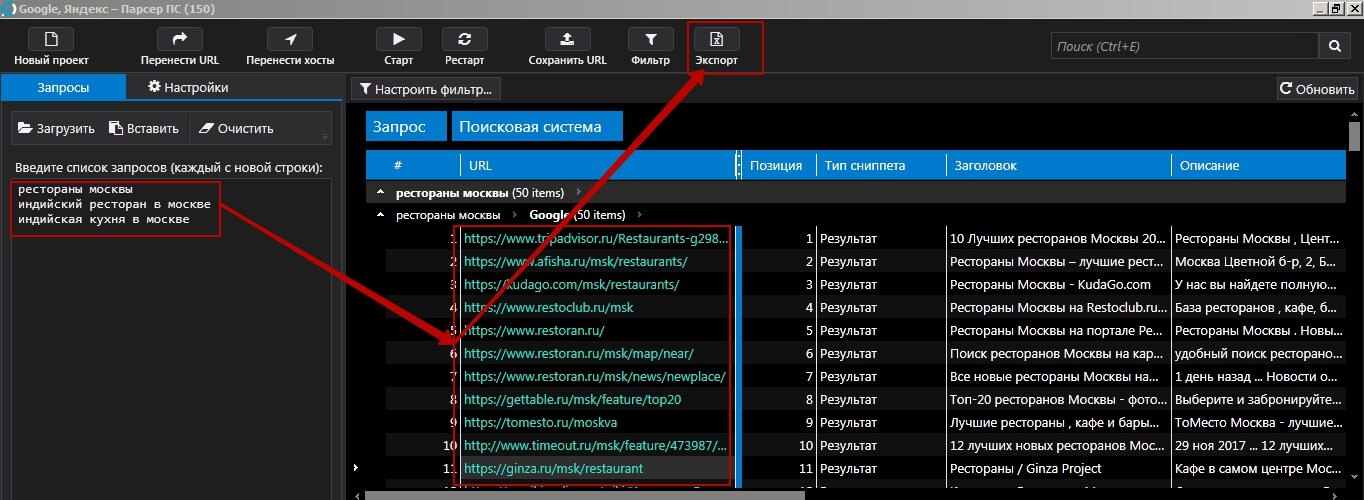Open the ginza.ru/msk/restaurant URL
Image resolution: width=1364 pixels, height=500 pixels.
tap(554, 469)
